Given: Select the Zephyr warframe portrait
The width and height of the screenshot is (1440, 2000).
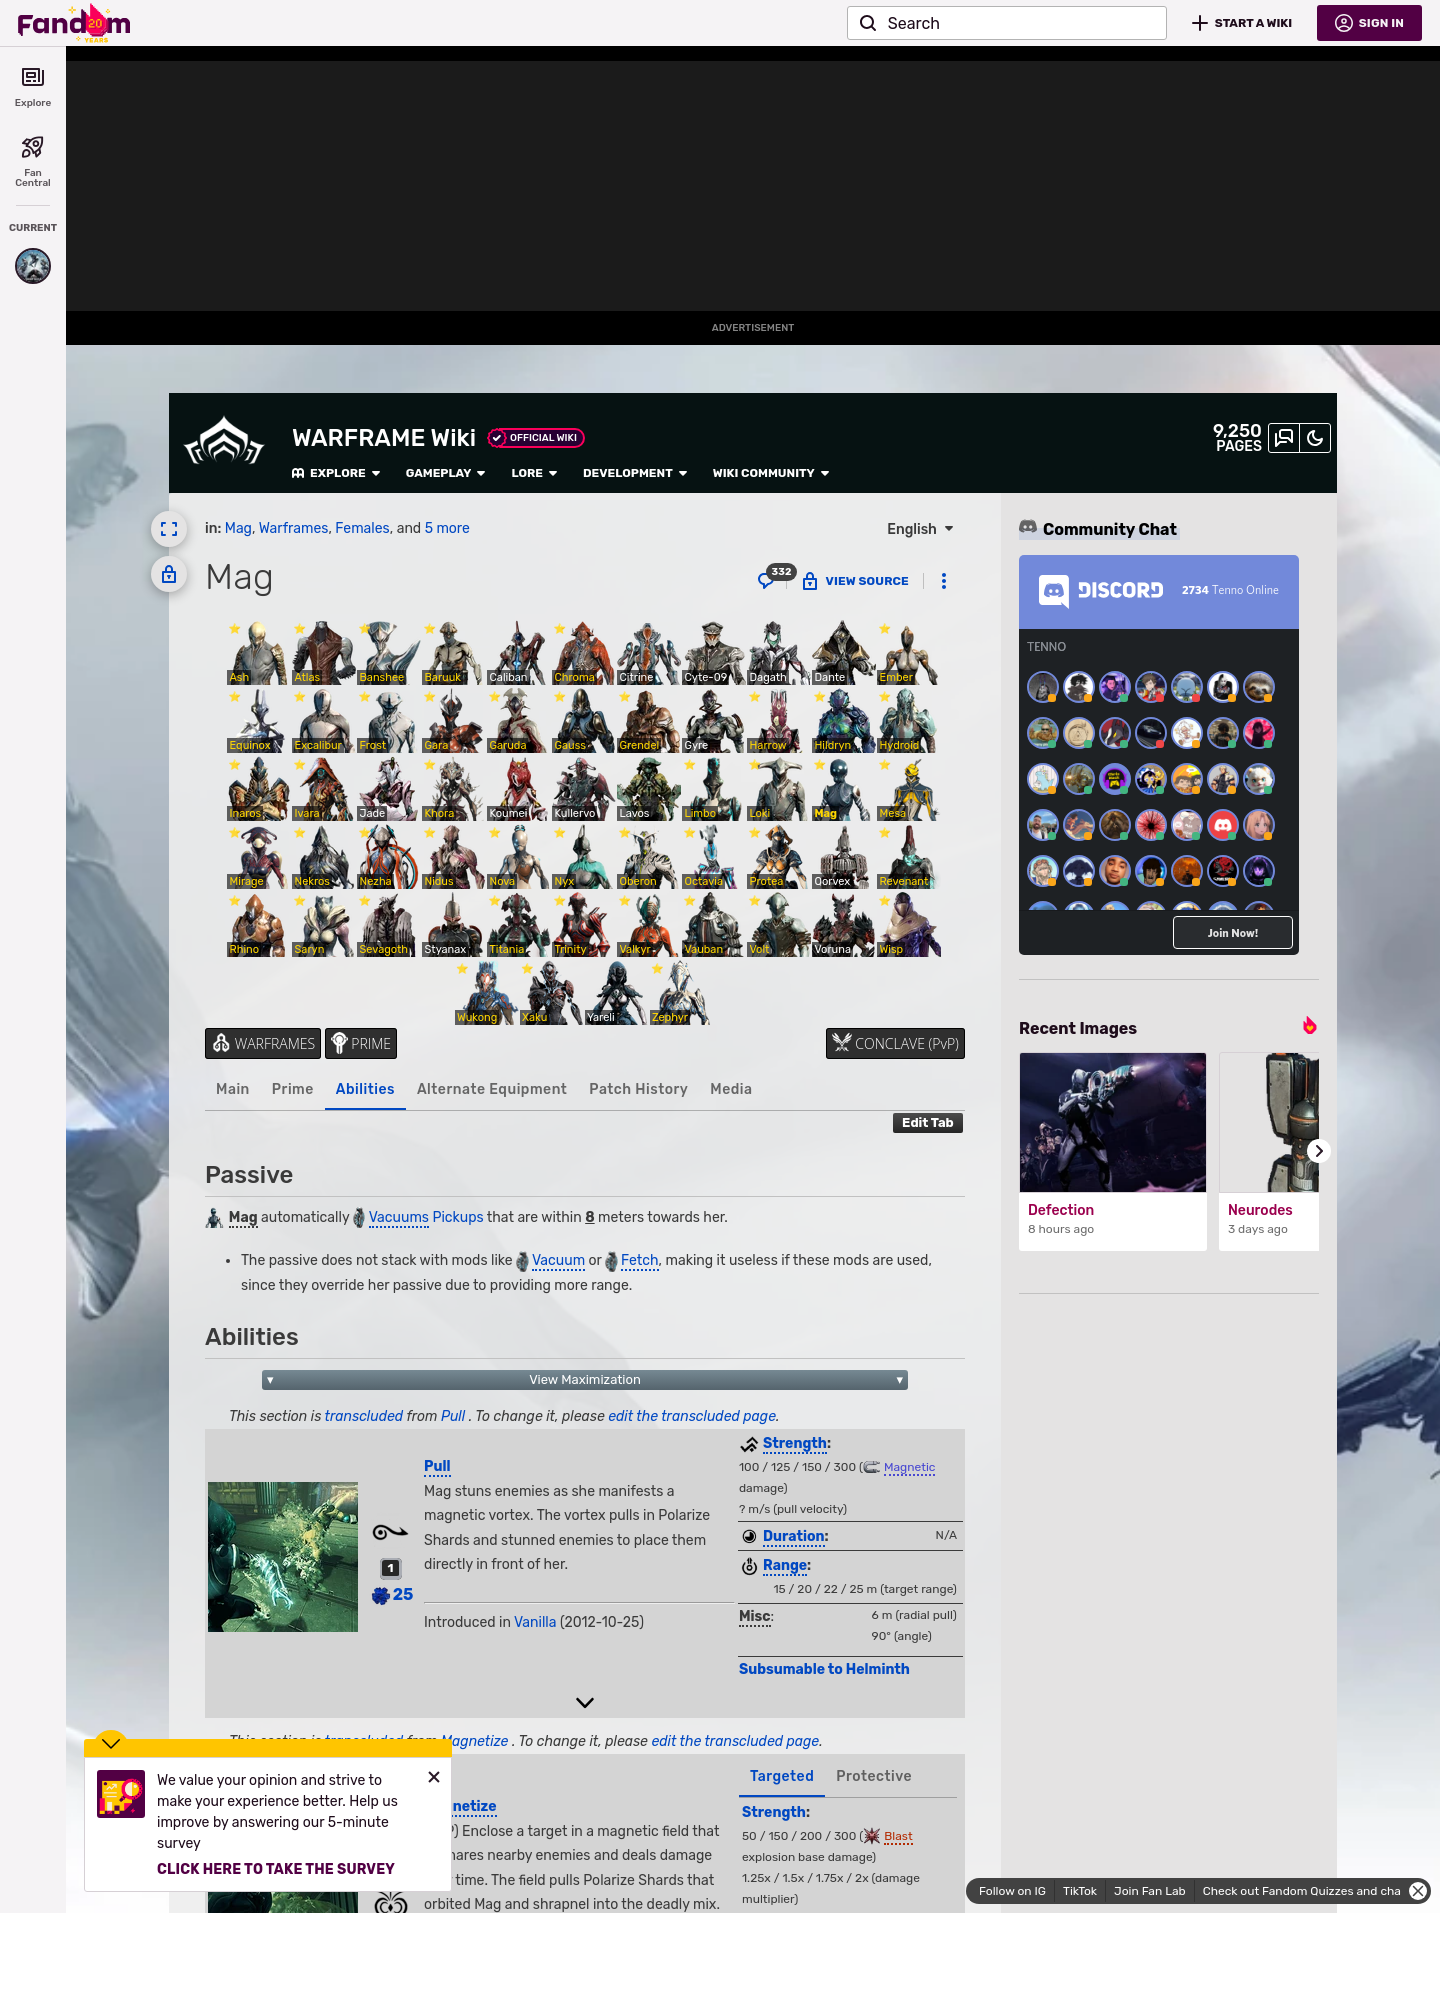Looking at the screenshot, I should click(680, 993).
